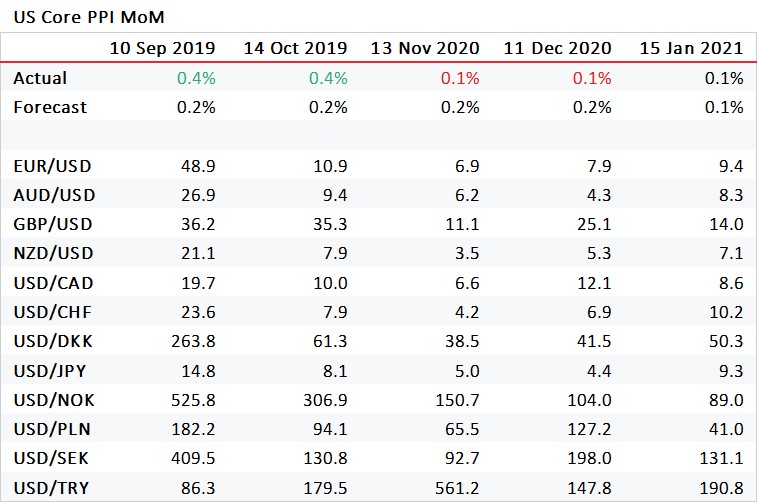Select the EUR/USD row label
The width and height of the screenshot is (758, 503).
click(52, 166)
